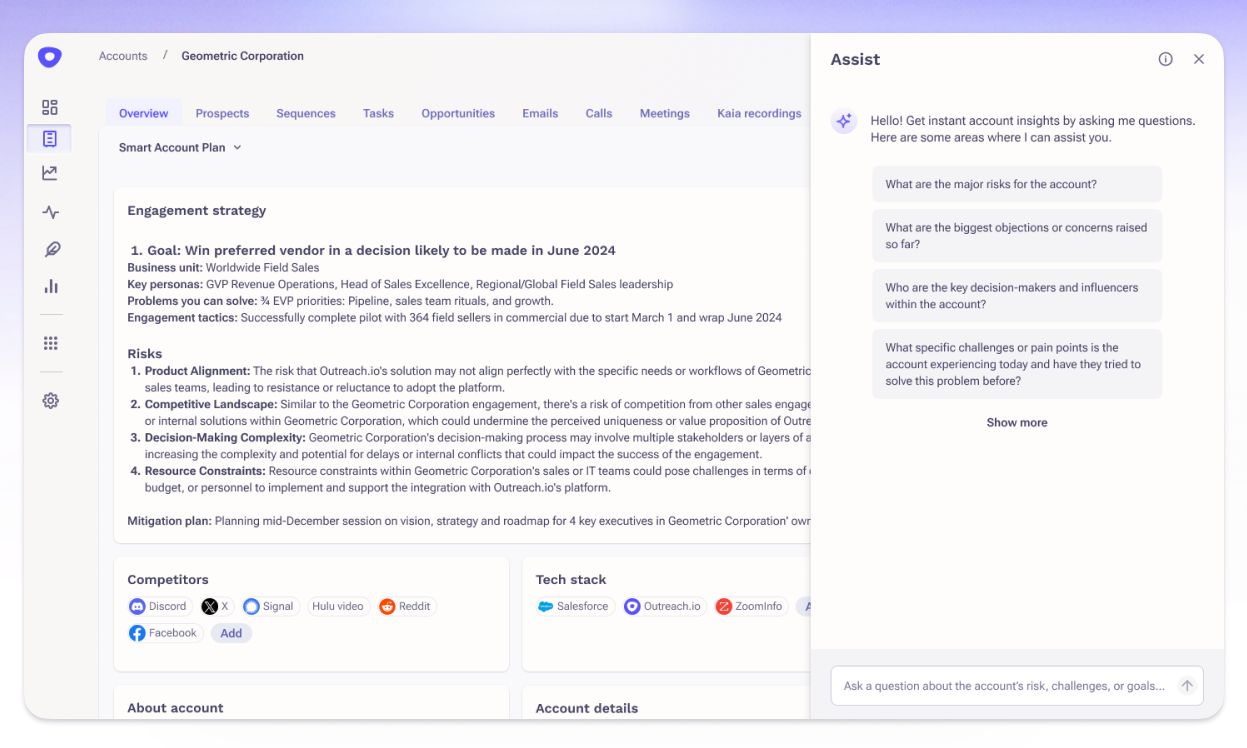Open the activity pulse icon in sidebar
1247x748 pixels.
(x=50, y=212)
